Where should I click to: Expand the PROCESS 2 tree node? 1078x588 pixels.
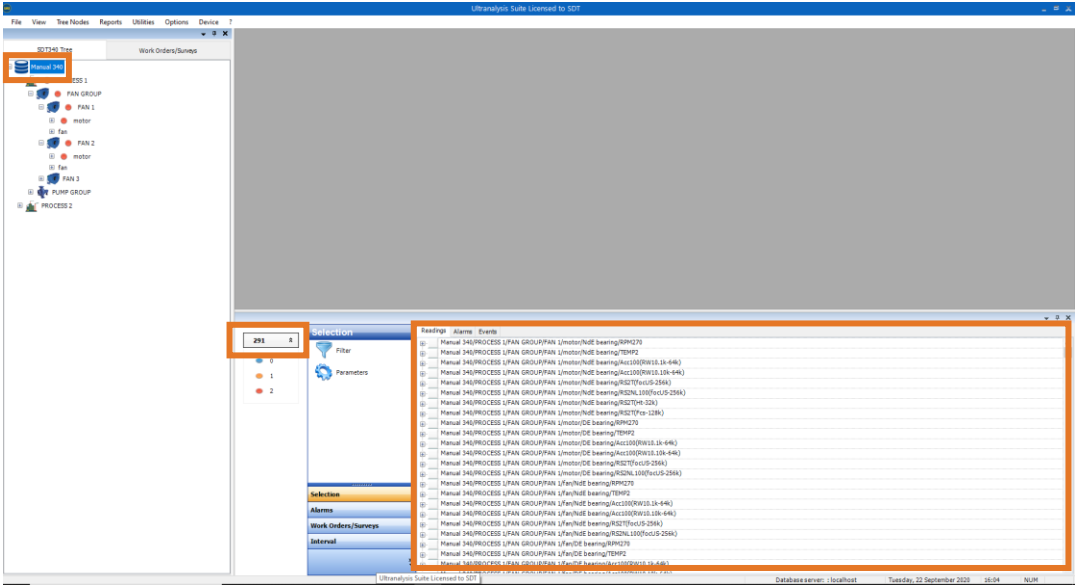click(x=19, y=206)
